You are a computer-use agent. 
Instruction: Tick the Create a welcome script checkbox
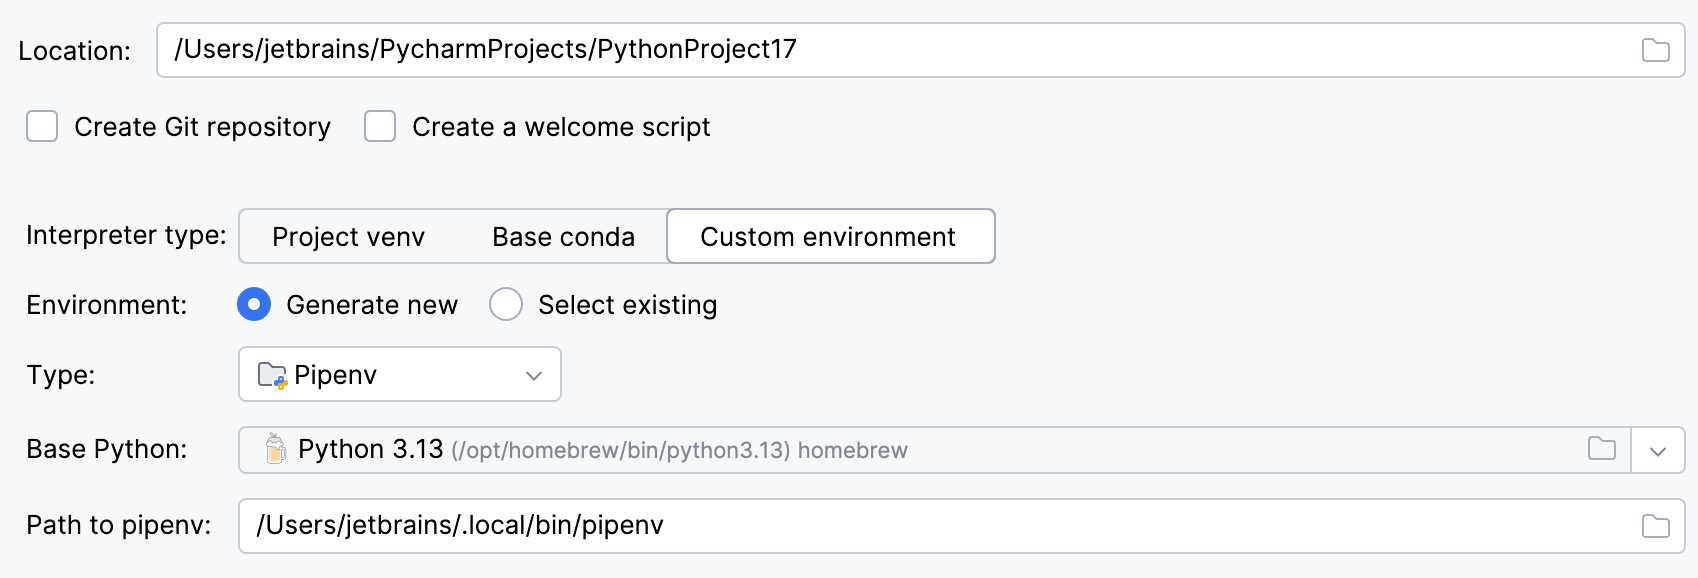[380, 127]
